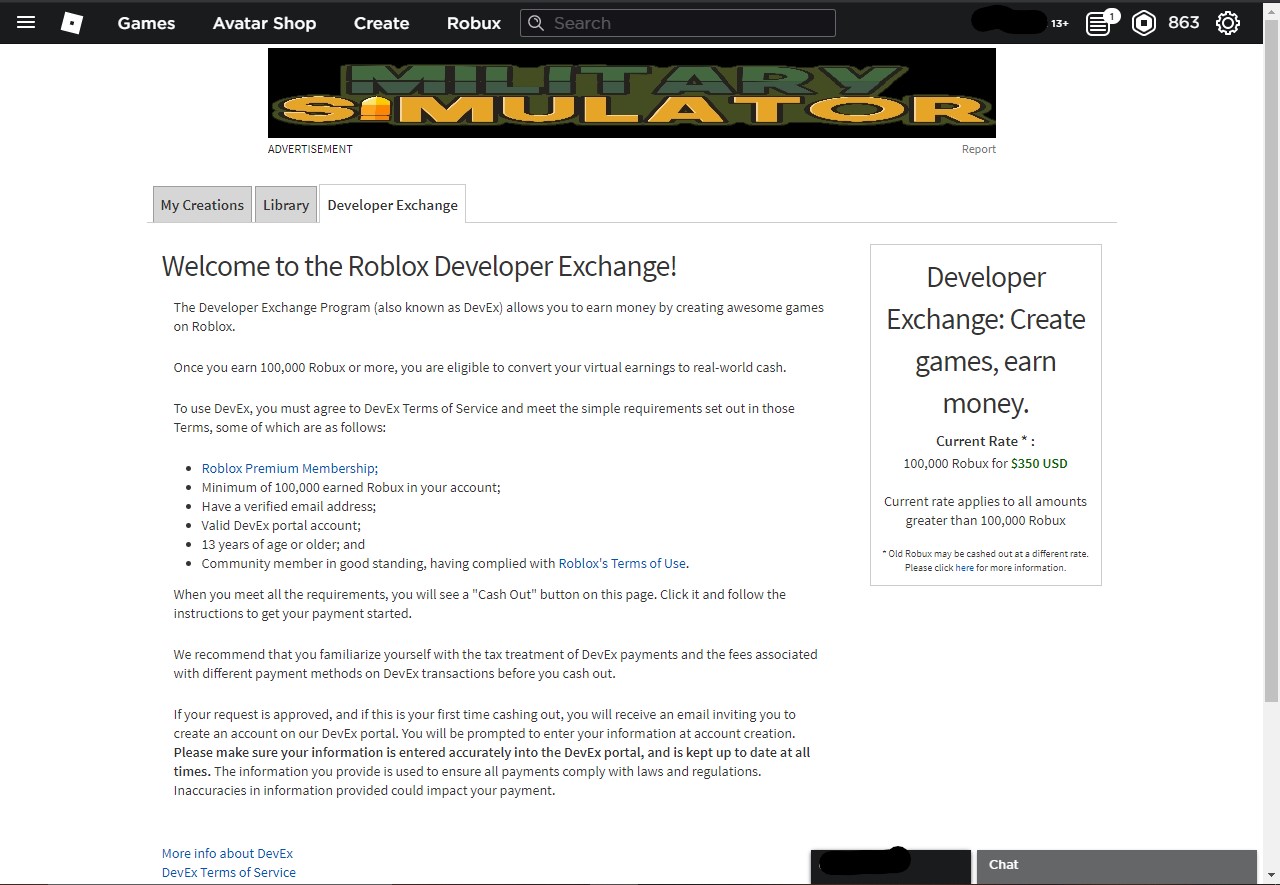Open More info about DevEx link

pos(227,853)
